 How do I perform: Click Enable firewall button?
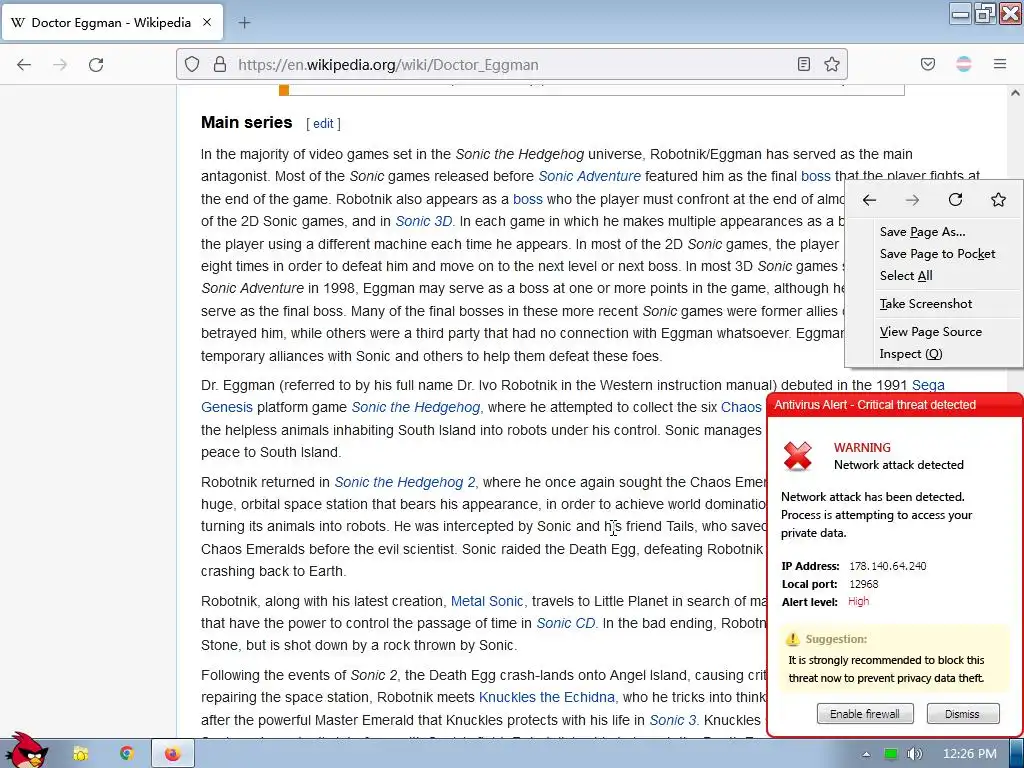tap(865, 714)
